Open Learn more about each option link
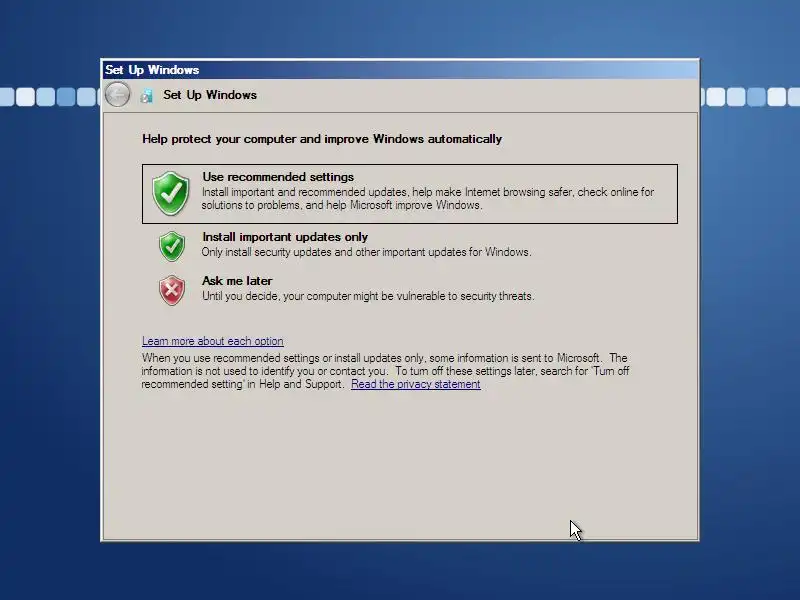Viewport: 800px width, 600px height. click(x=213, y=341)
